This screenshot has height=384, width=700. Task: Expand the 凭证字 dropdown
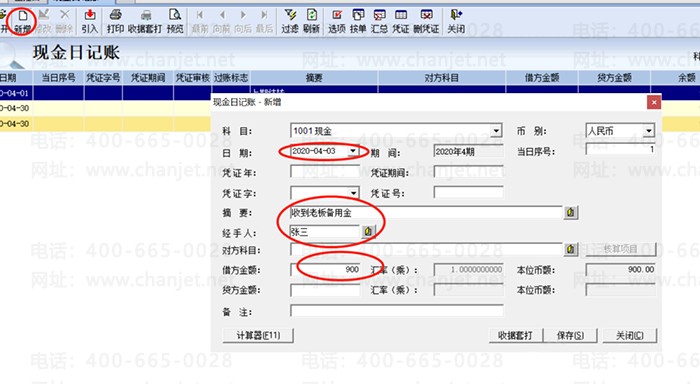point(353,193)
